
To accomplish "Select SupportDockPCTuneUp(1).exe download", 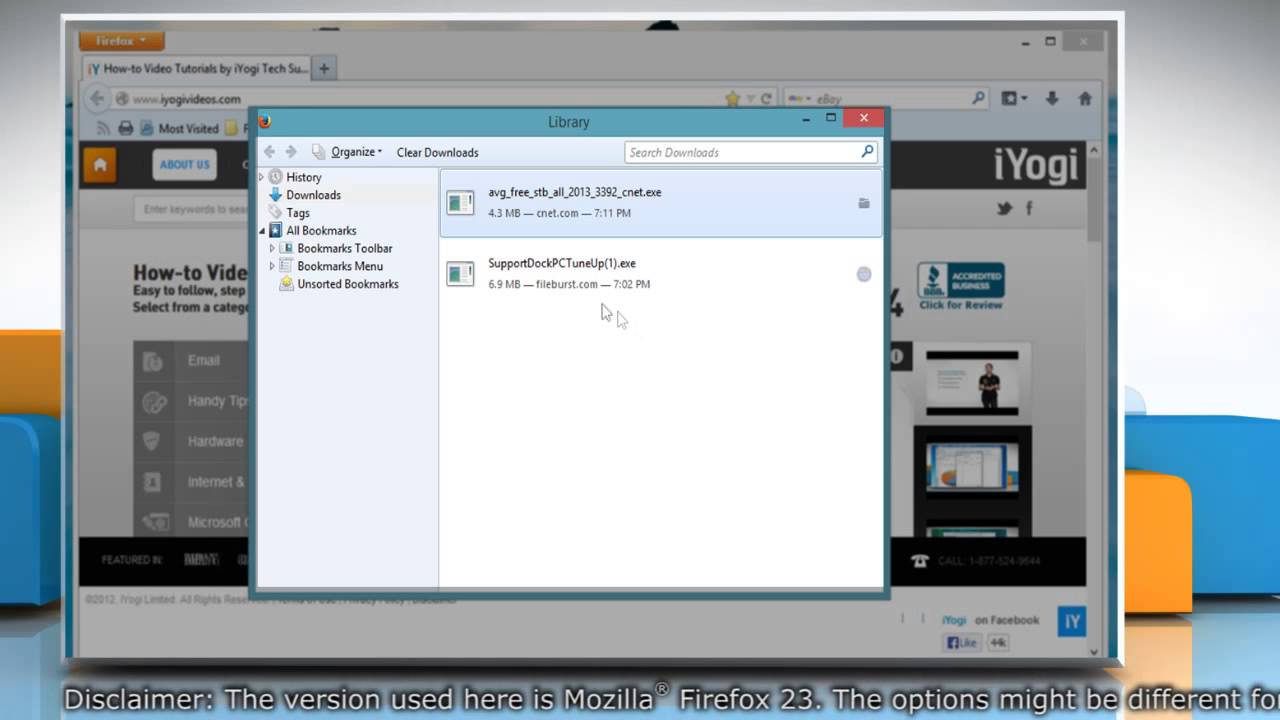I will (661, 273).
